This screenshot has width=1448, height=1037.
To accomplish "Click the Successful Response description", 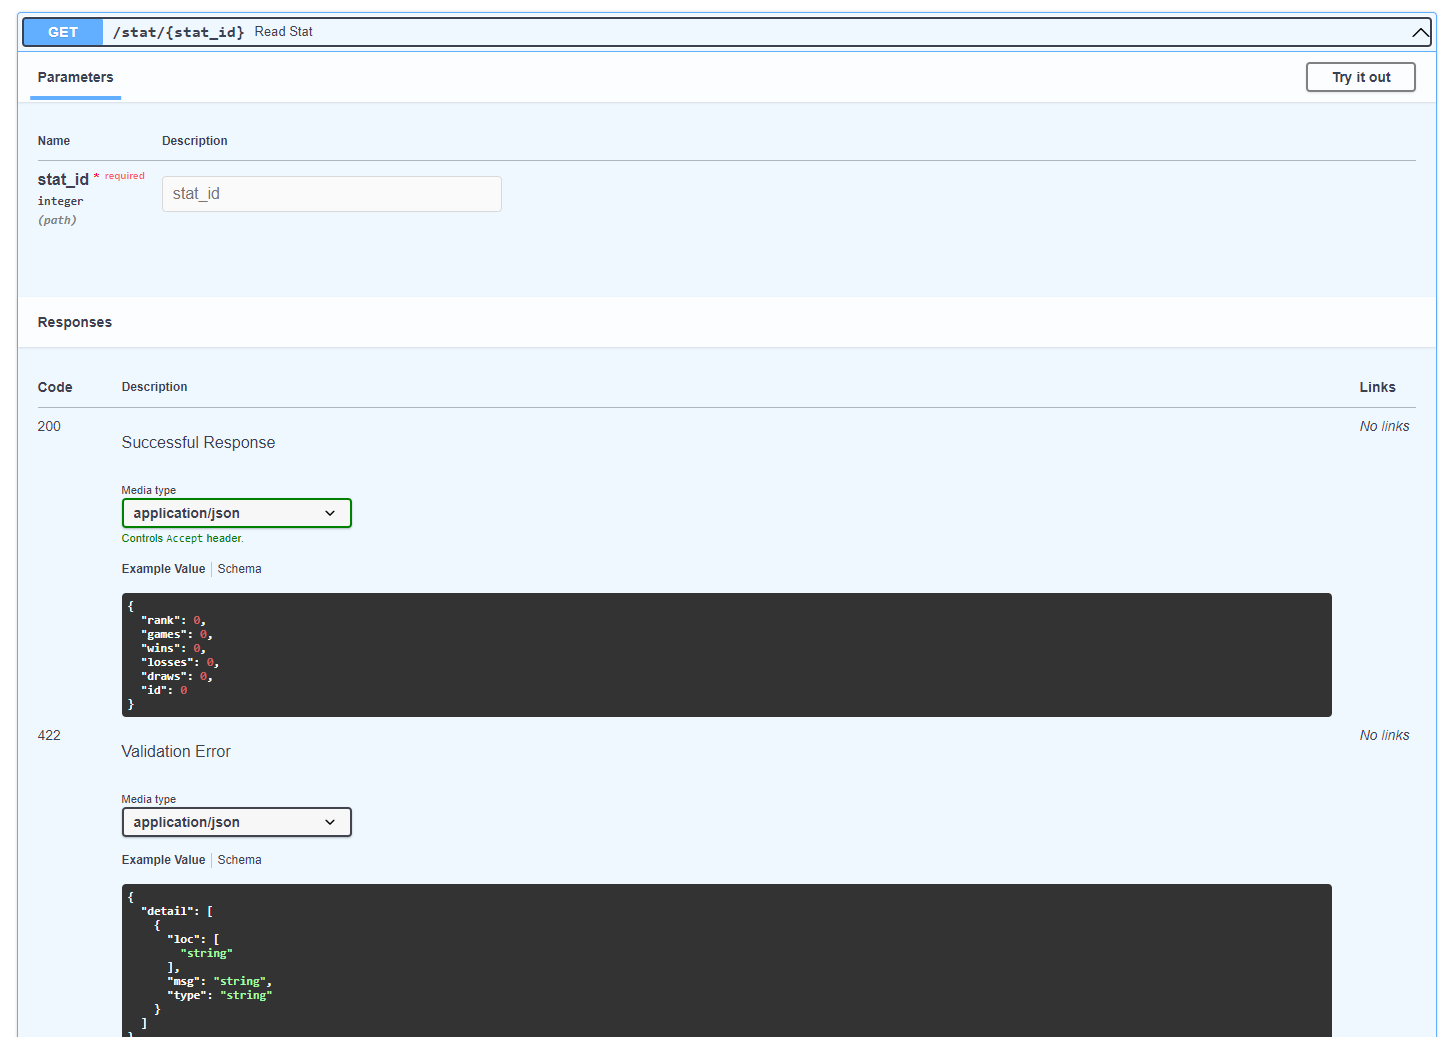I will [x=198, y=442].
